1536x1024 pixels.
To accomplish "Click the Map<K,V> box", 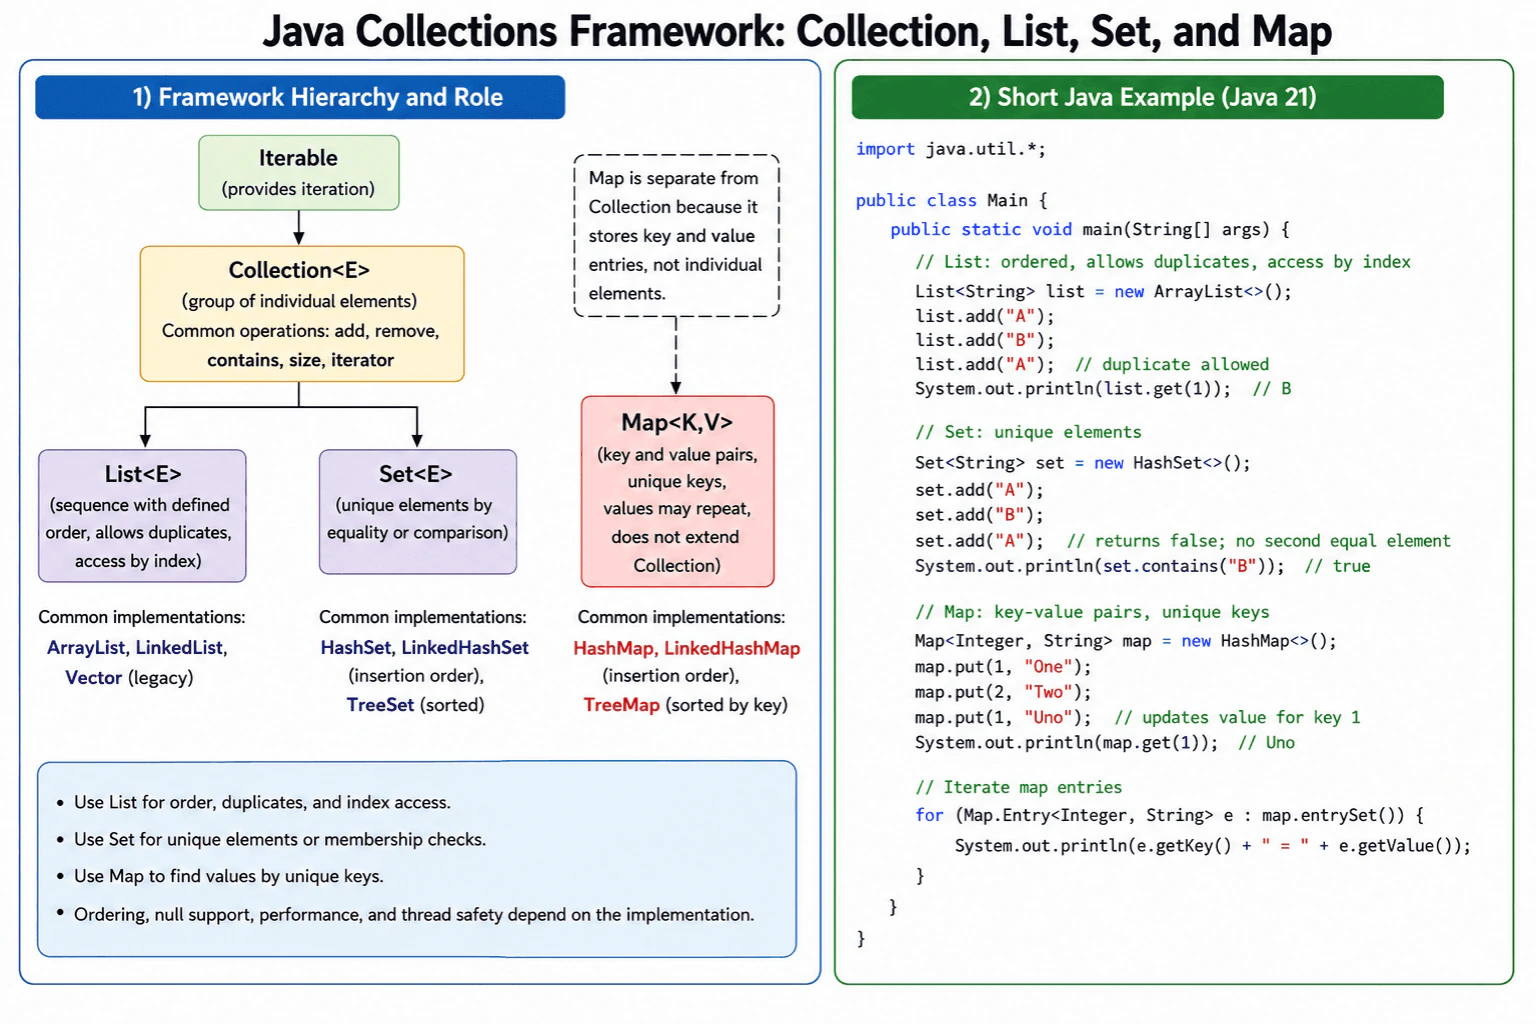I will (677, 492).
